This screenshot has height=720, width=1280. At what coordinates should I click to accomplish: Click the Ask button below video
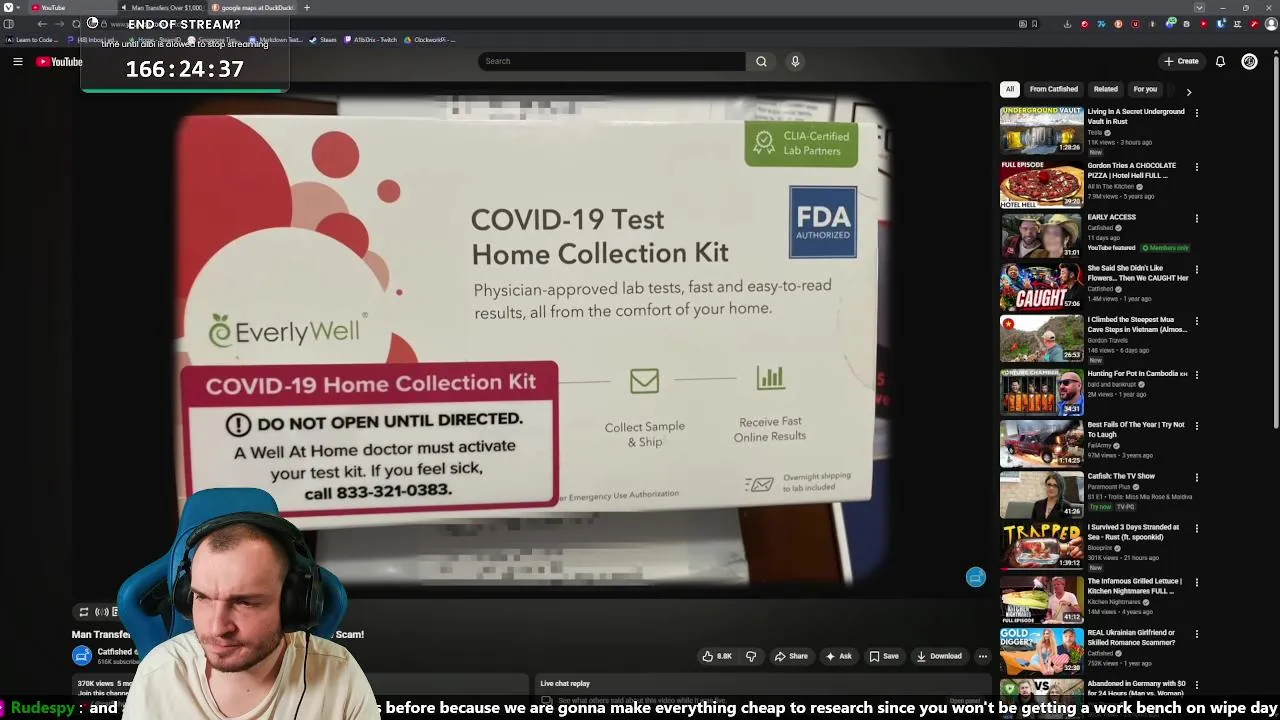pyautogui.click(x=839, y=656)
